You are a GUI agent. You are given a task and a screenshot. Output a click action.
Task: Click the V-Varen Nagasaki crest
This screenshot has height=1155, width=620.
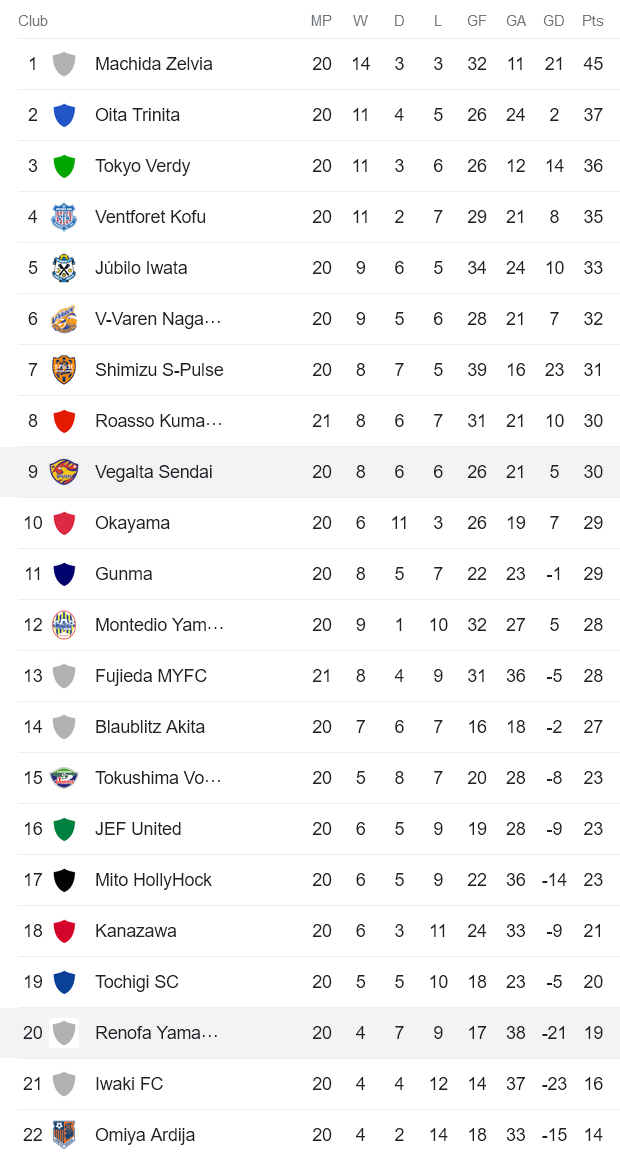(x=64, y=318)
